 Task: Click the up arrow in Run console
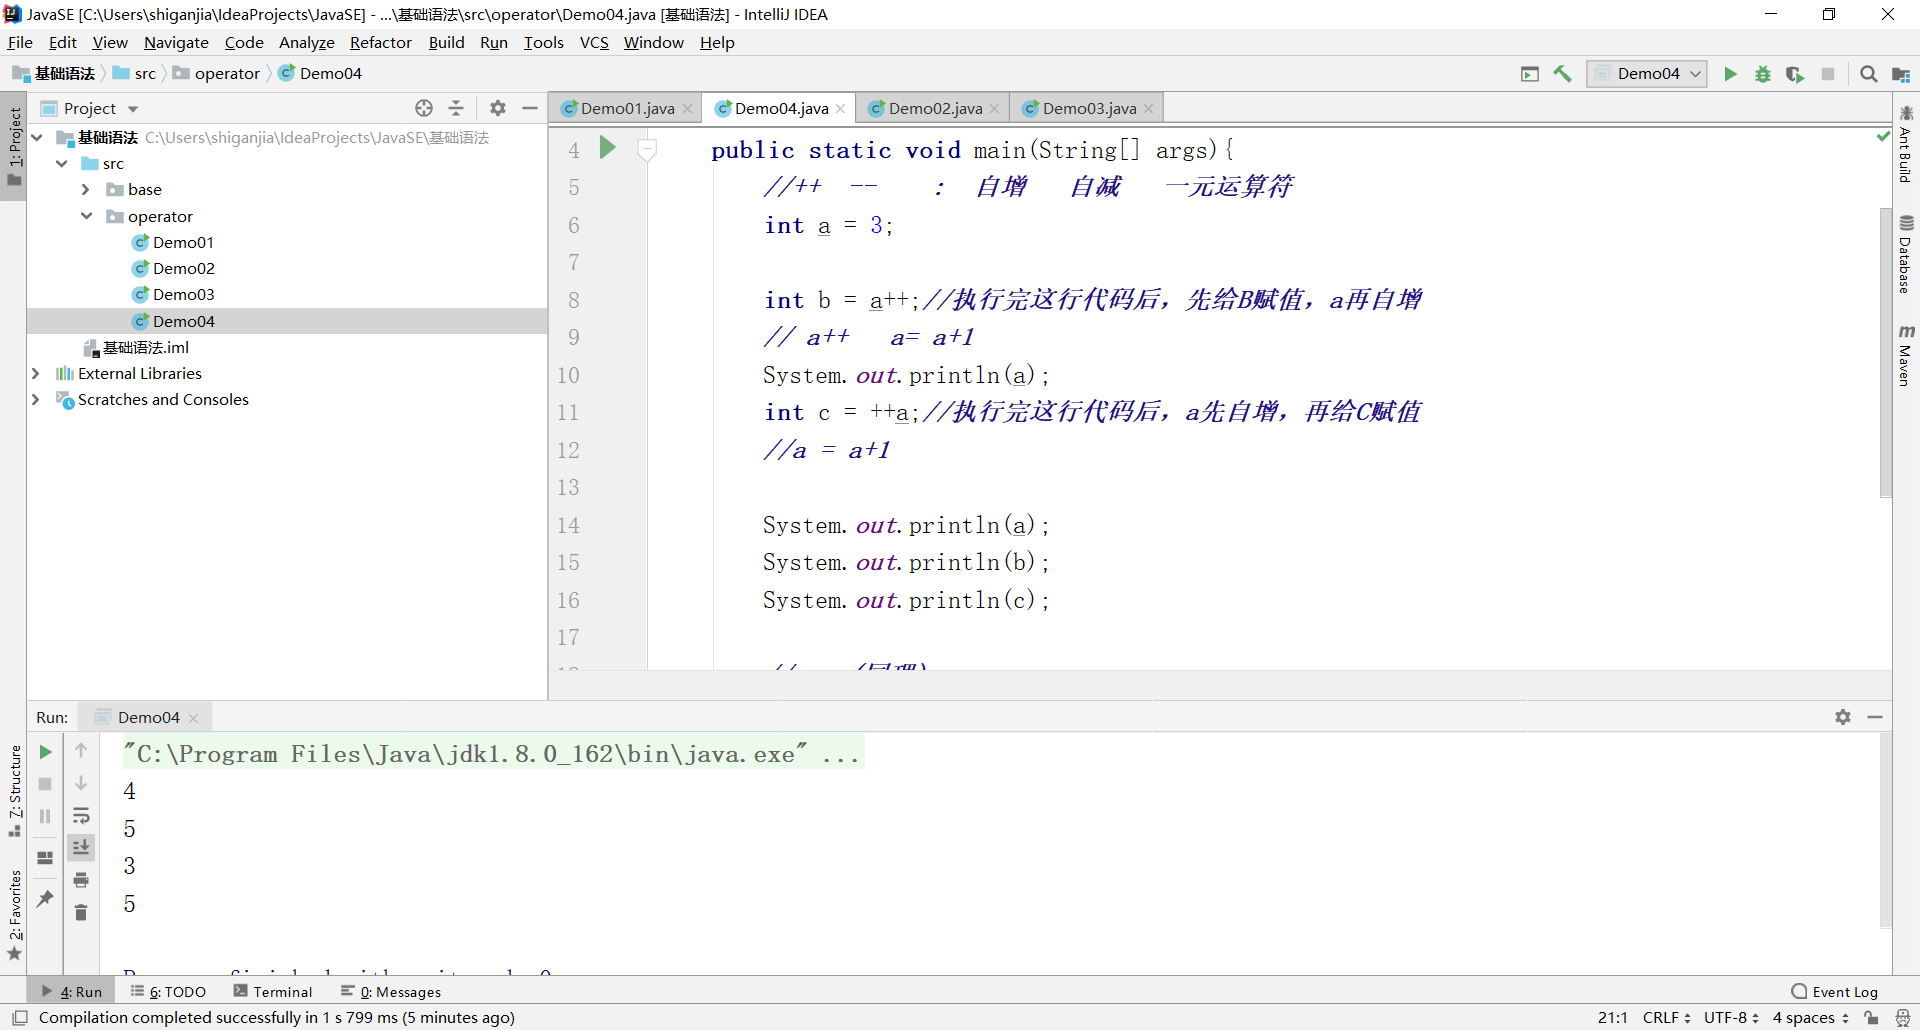(81, 750)
